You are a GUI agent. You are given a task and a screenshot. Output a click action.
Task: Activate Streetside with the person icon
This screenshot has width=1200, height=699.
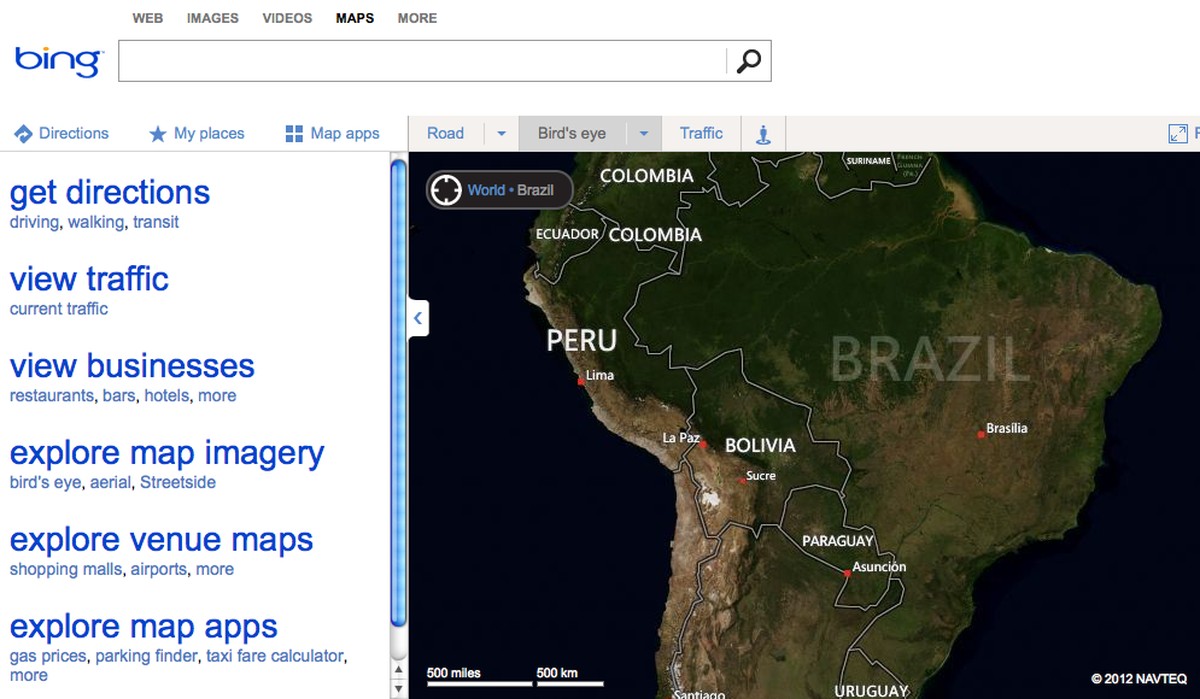[763, 133]
